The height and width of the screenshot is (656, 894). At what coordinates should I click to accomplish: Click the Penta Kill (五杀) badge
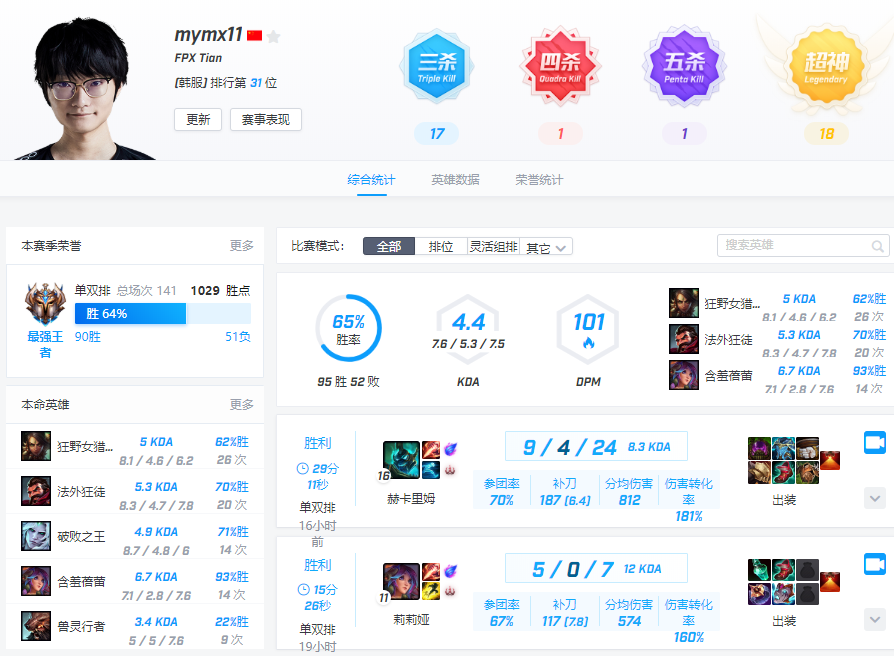[x=684, y=65]
